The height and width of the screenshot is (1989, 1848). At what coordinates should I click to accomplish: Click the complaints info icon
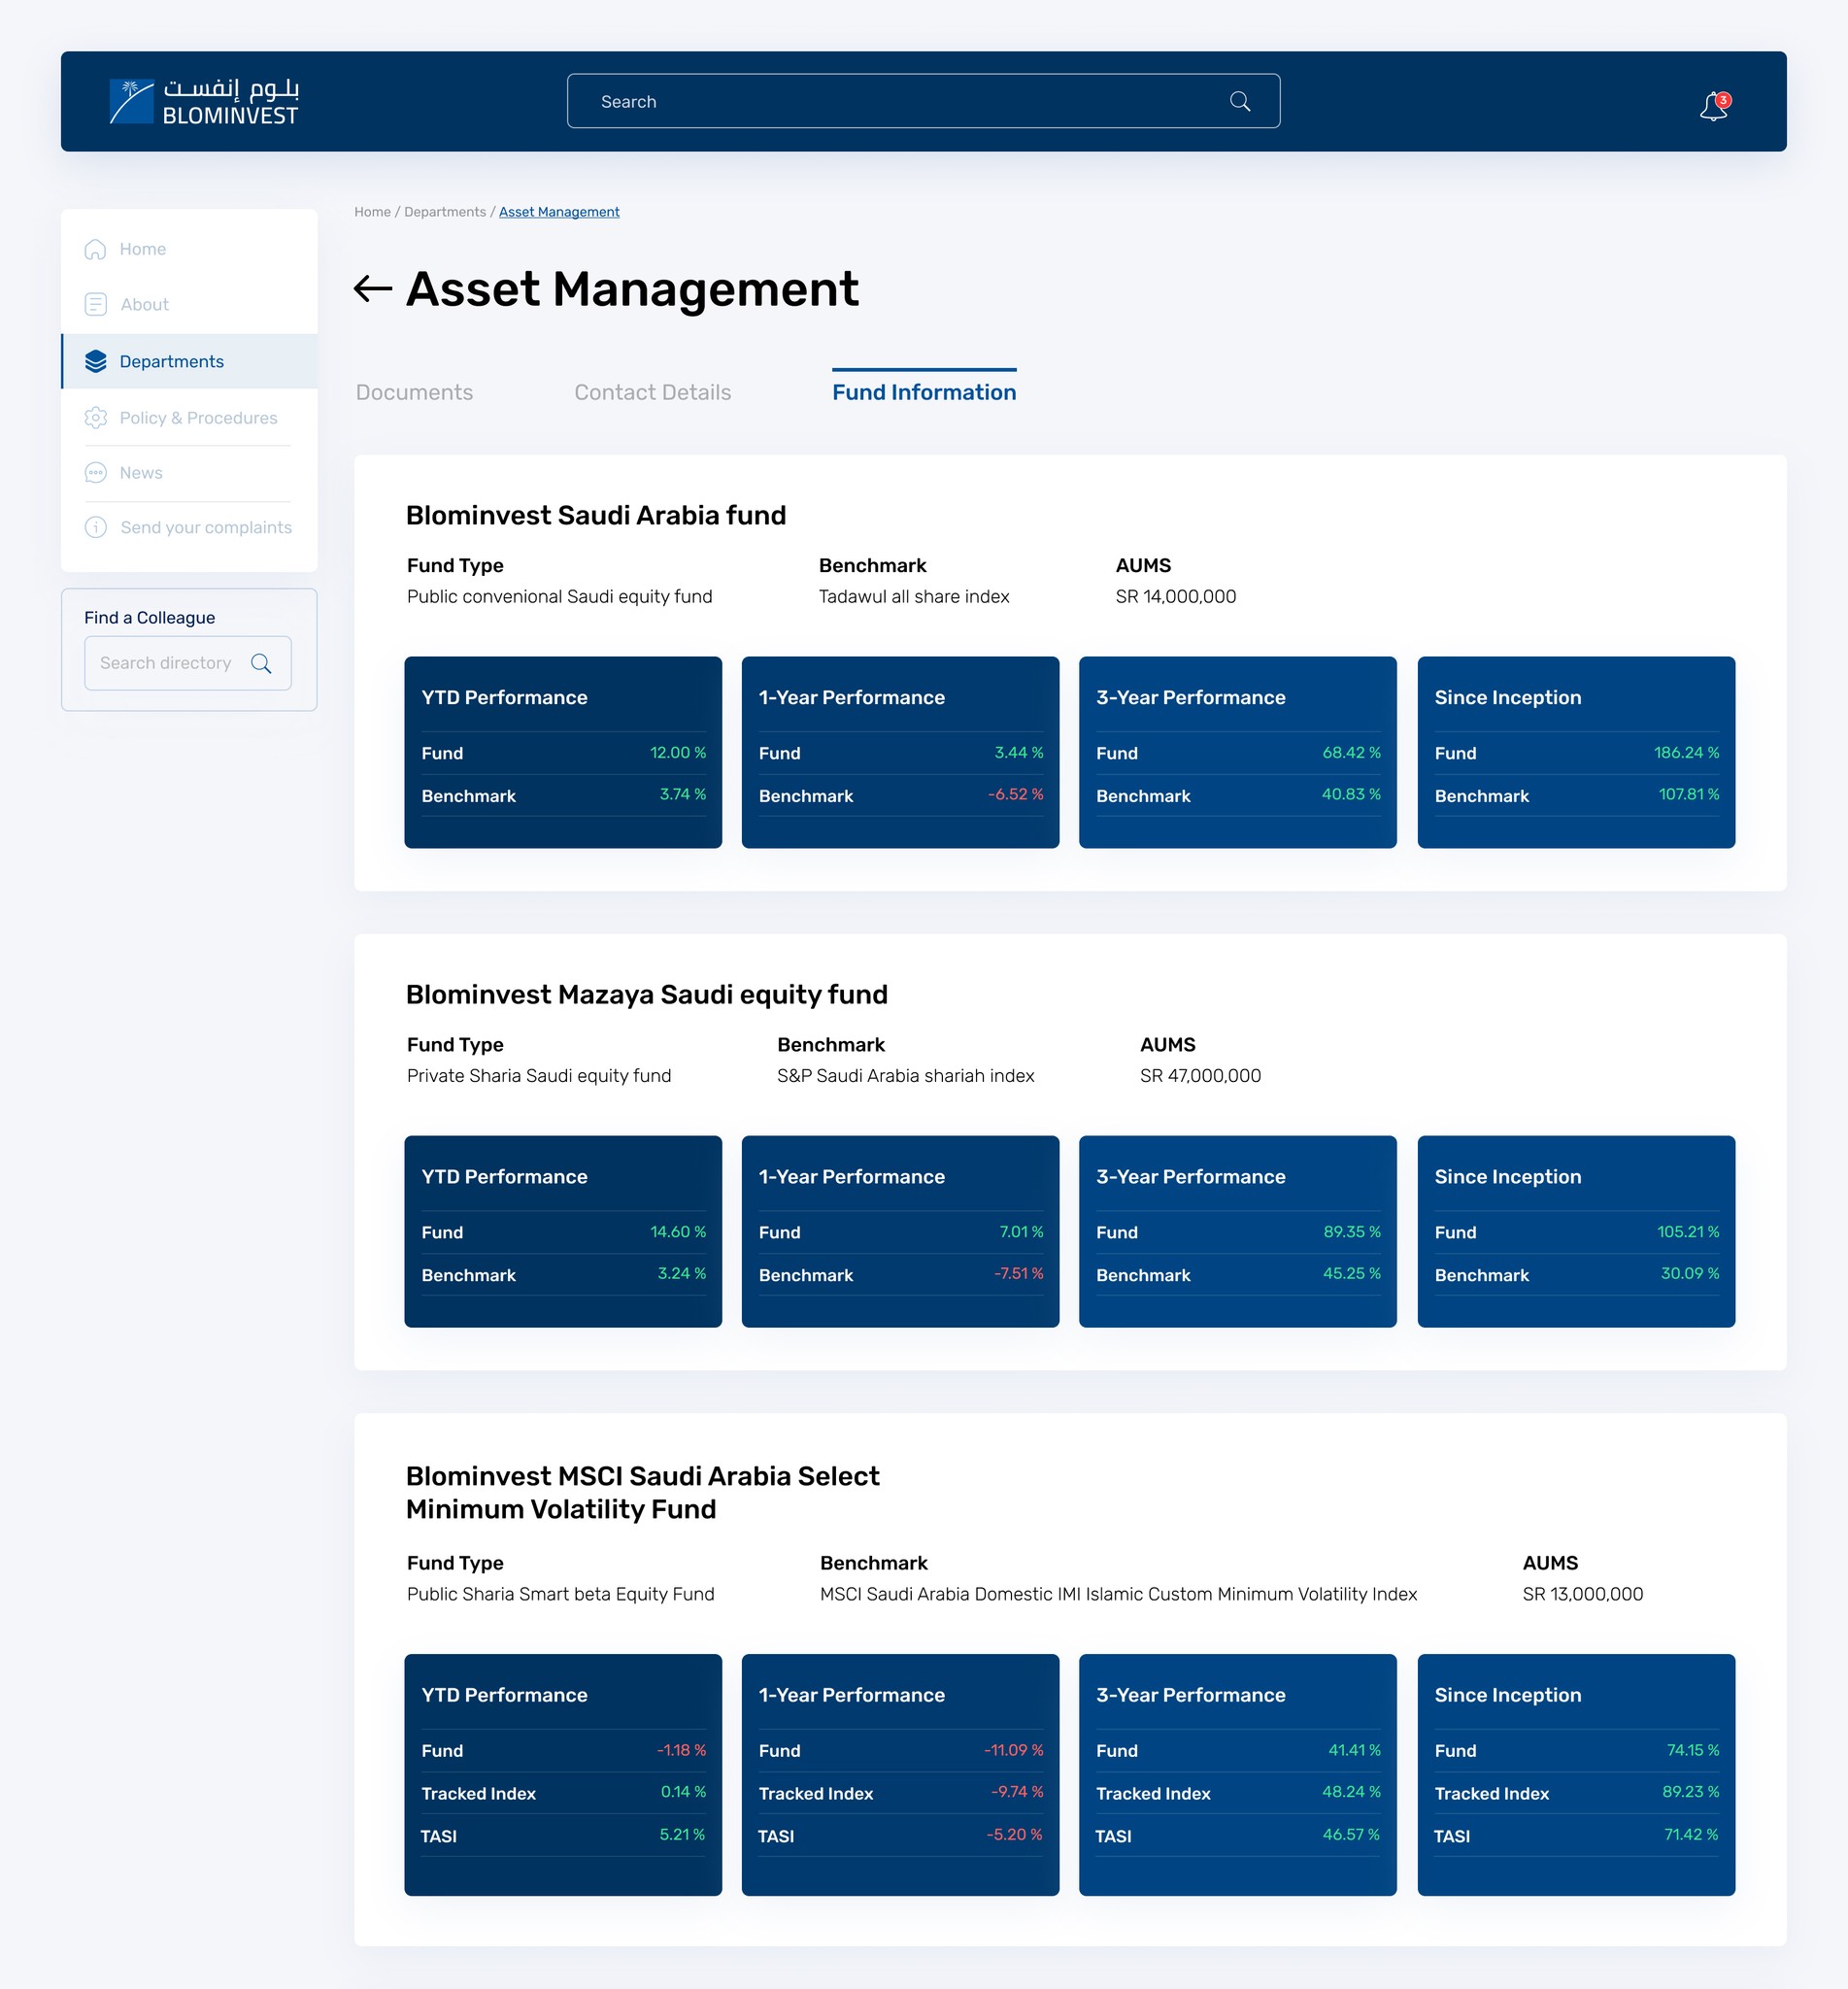[x=95, y=527]
